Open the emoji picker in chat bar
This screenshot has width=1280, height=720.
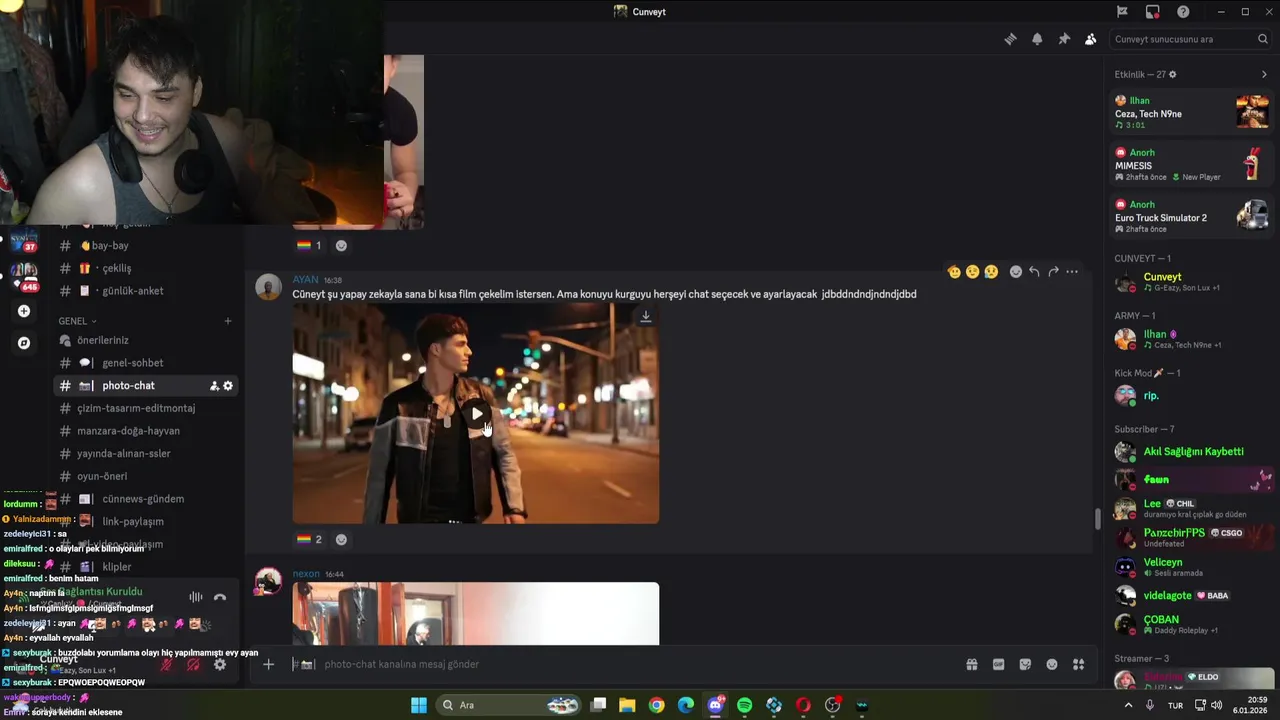coord(1052,664)
